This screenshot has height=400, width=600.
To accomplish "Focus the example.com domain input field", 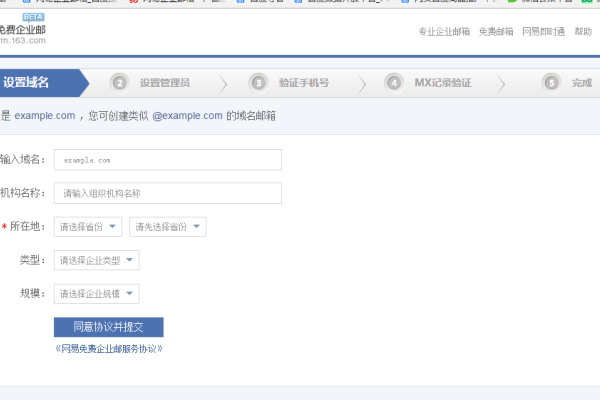I will coord(168,160).
